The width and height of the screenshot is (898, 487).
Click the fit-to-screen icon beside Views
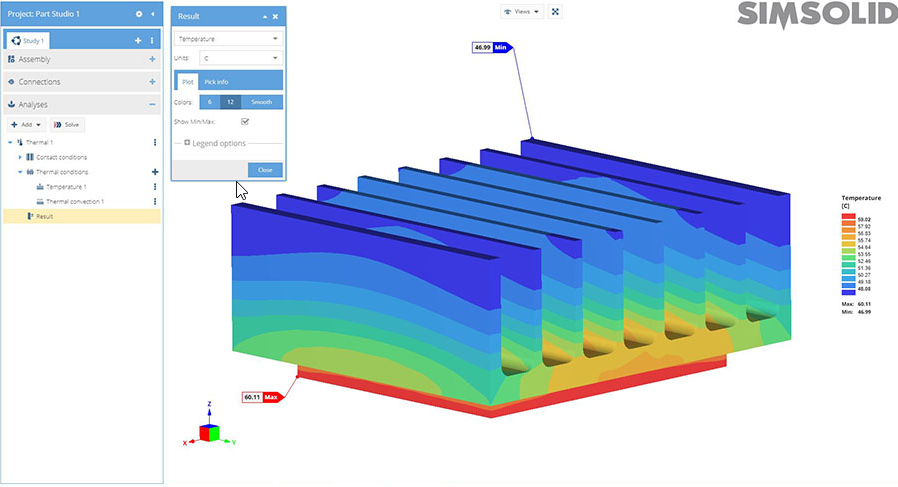pyautogui.click(x=556, y=12)
